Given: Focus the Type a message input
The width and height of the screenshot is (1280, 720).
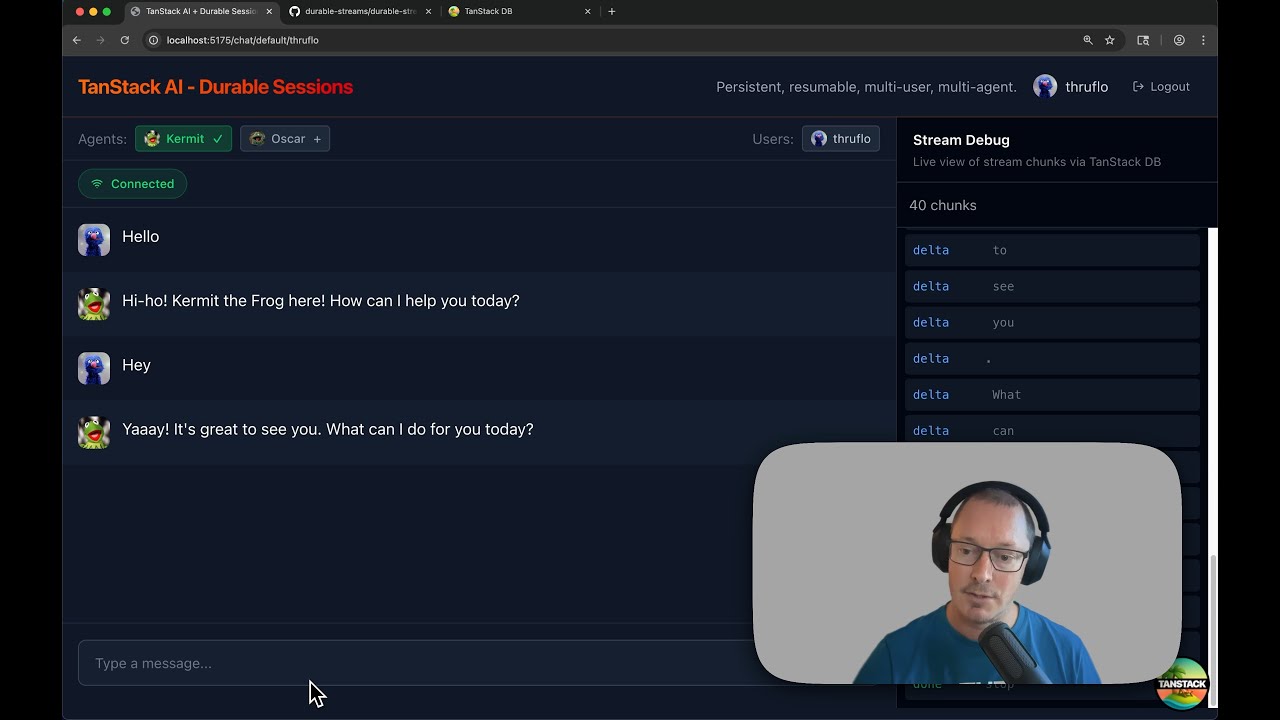Looking at the screenshot, I should [415, 663].
